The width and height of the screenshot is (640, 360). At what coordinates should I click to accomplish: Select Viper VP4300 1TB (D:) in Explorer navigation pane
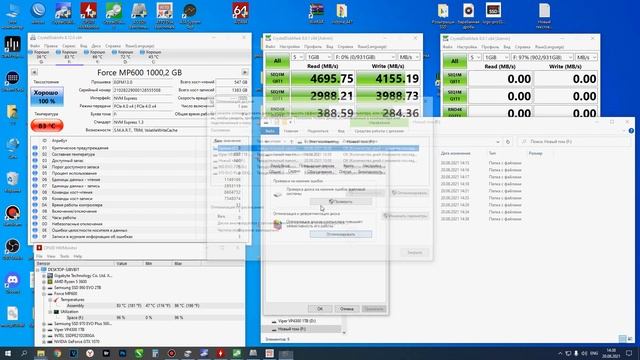tap(297, 321)
